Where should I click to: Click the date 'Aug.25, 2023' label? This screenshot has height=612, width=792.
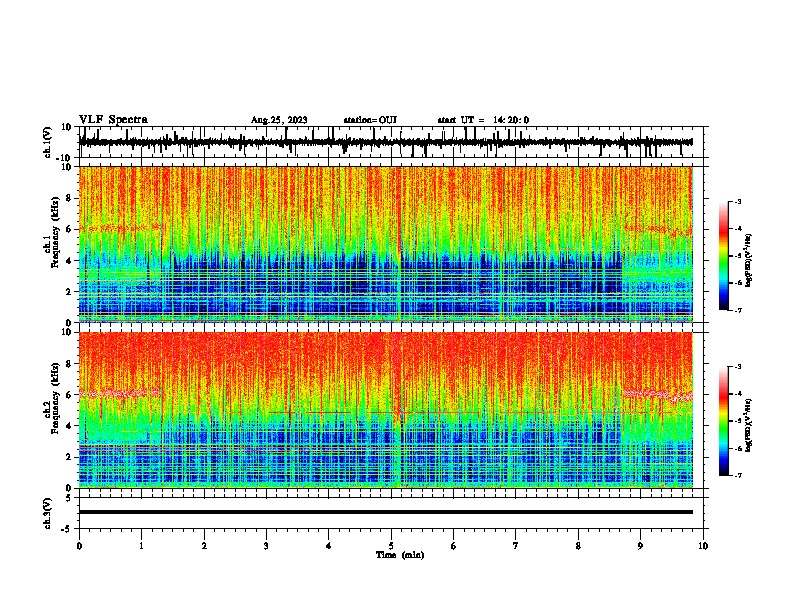pos(279,120)
